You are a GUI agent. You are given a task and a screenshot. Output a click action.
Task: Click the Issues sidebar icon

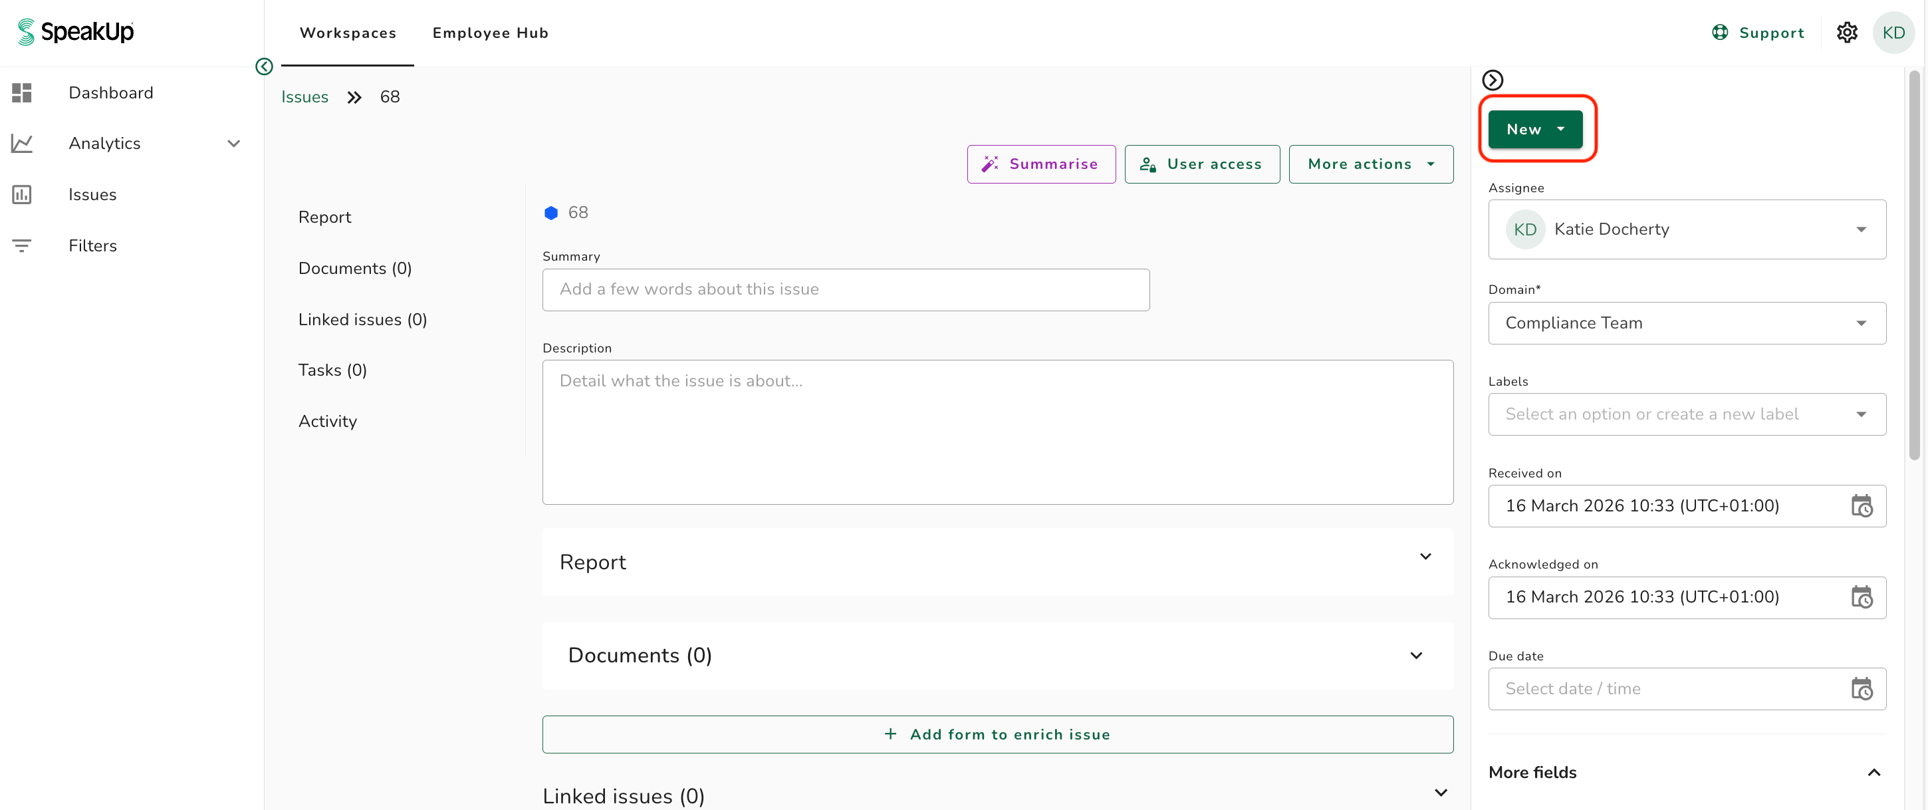pos(22,195)
